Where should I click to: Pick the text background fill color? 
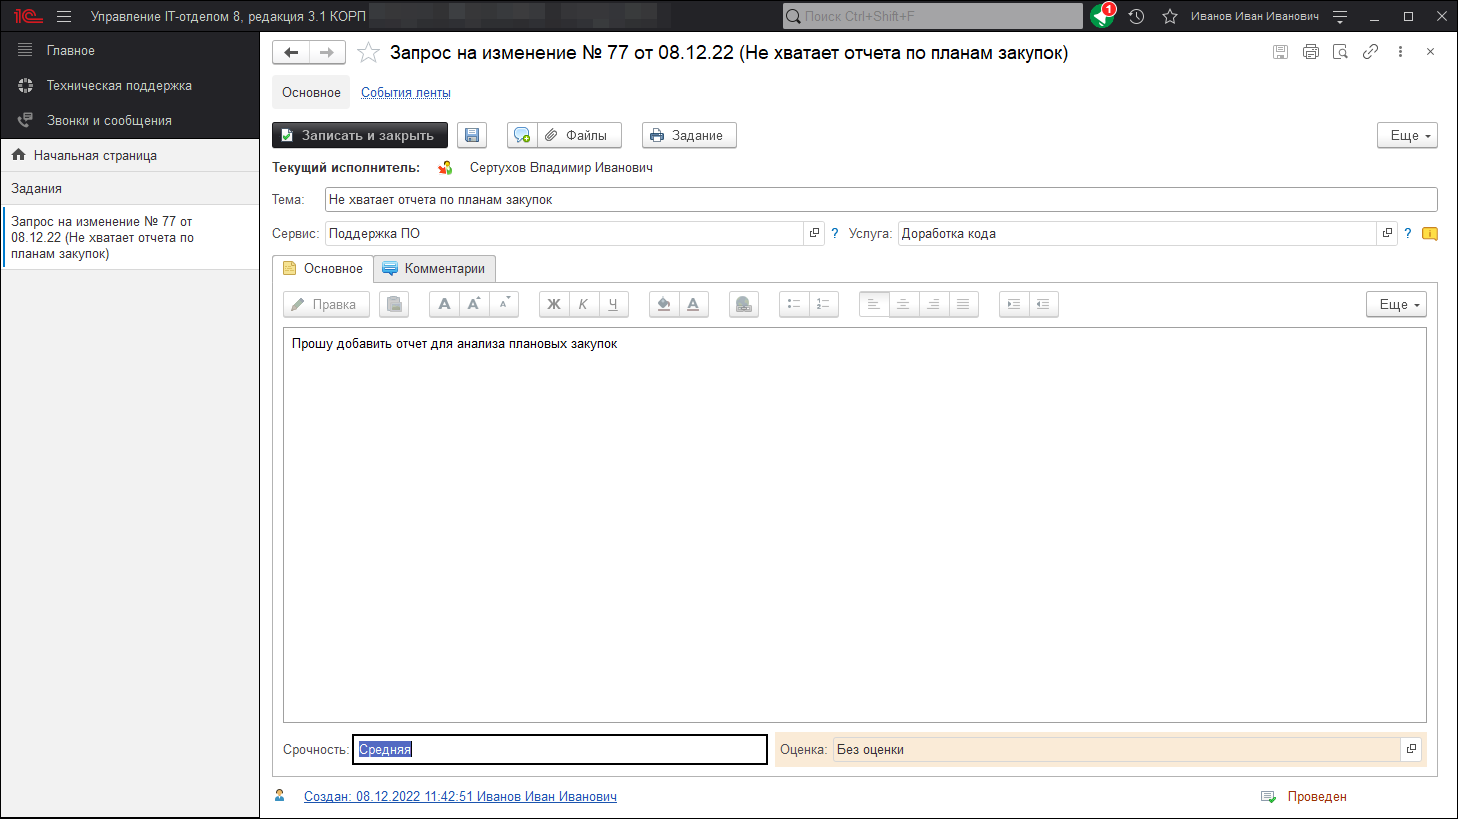click(663, 305)
